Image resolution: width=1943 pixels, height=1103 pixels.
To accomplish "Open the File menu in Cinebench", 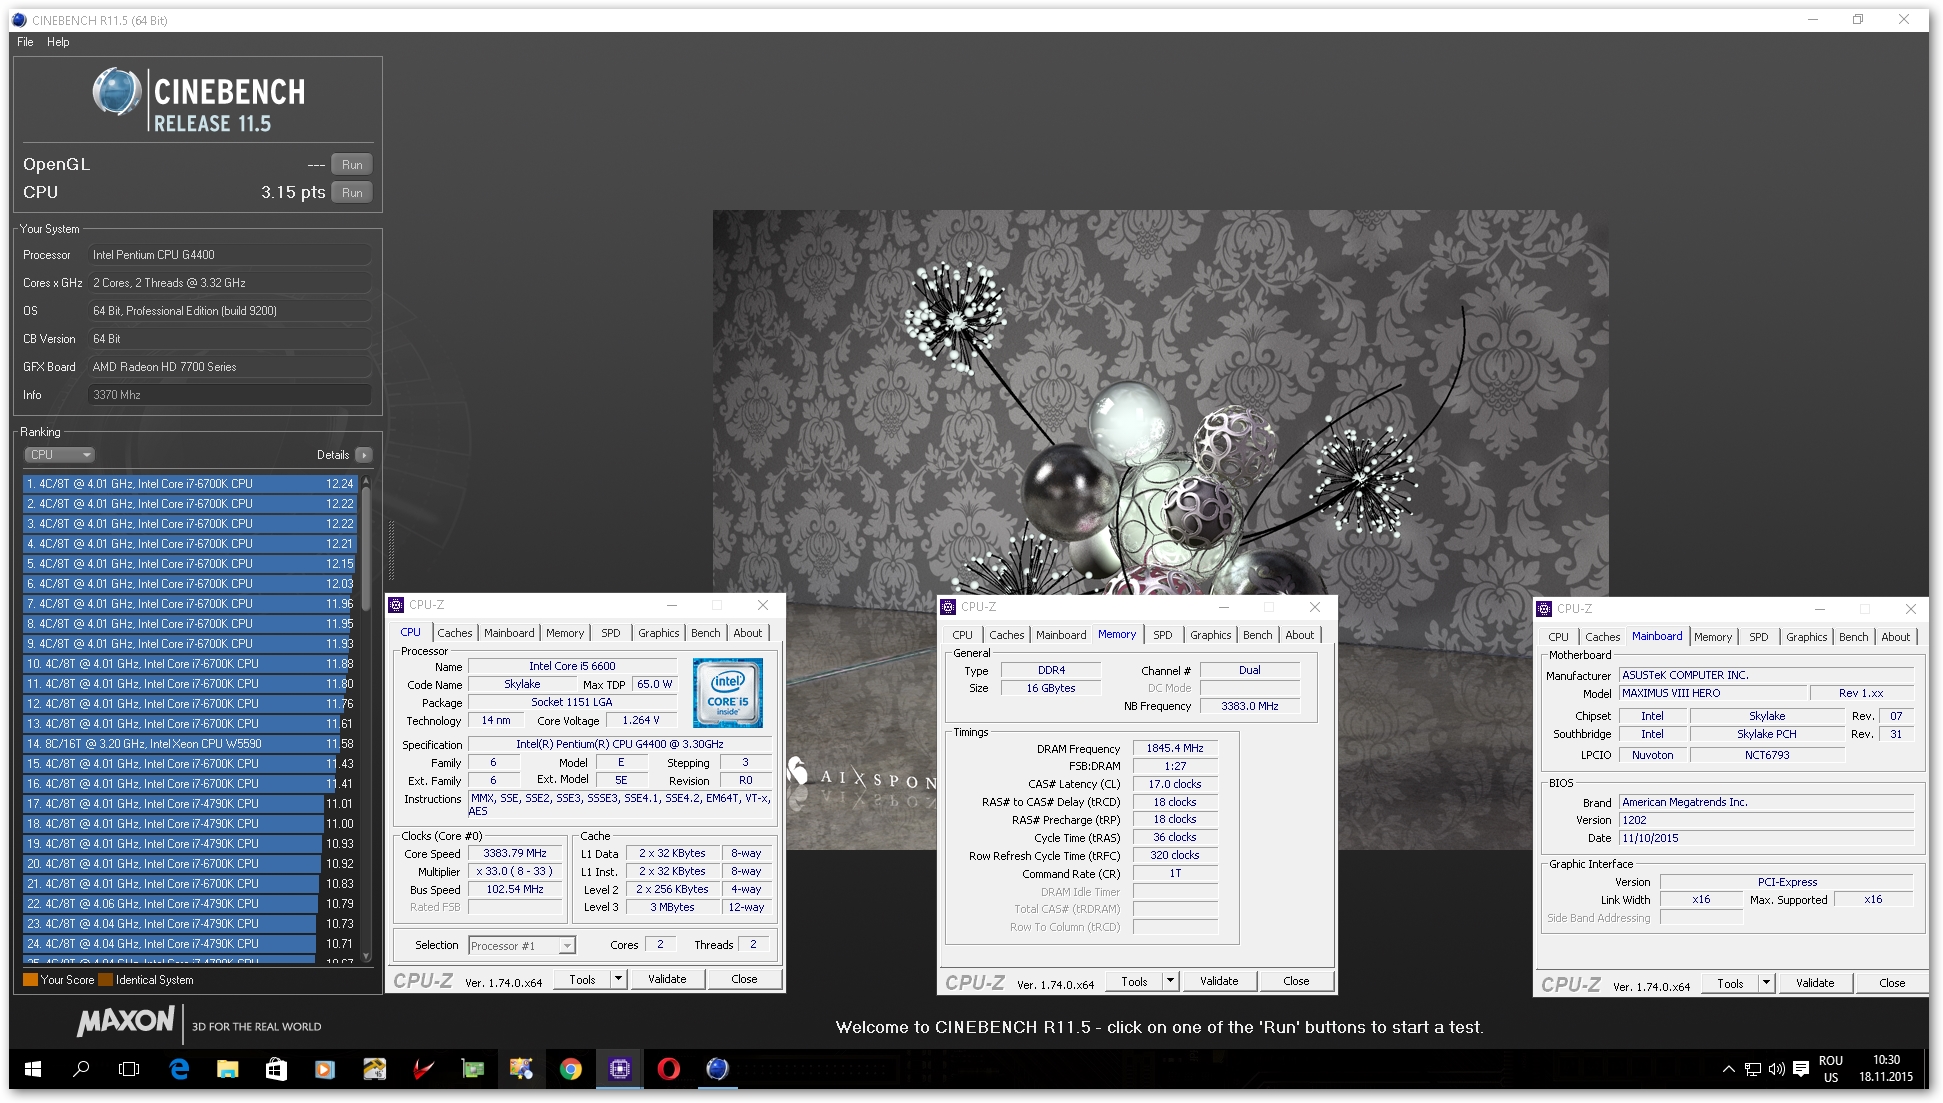I will (25, 42).
